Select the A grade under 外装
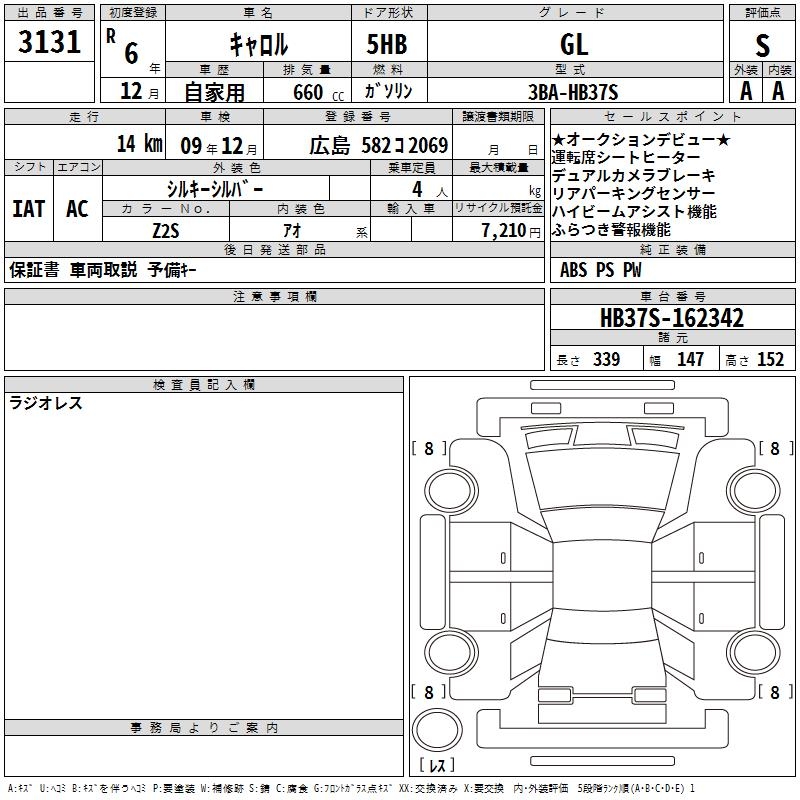The image size is (800, 800). click(746, 91)
